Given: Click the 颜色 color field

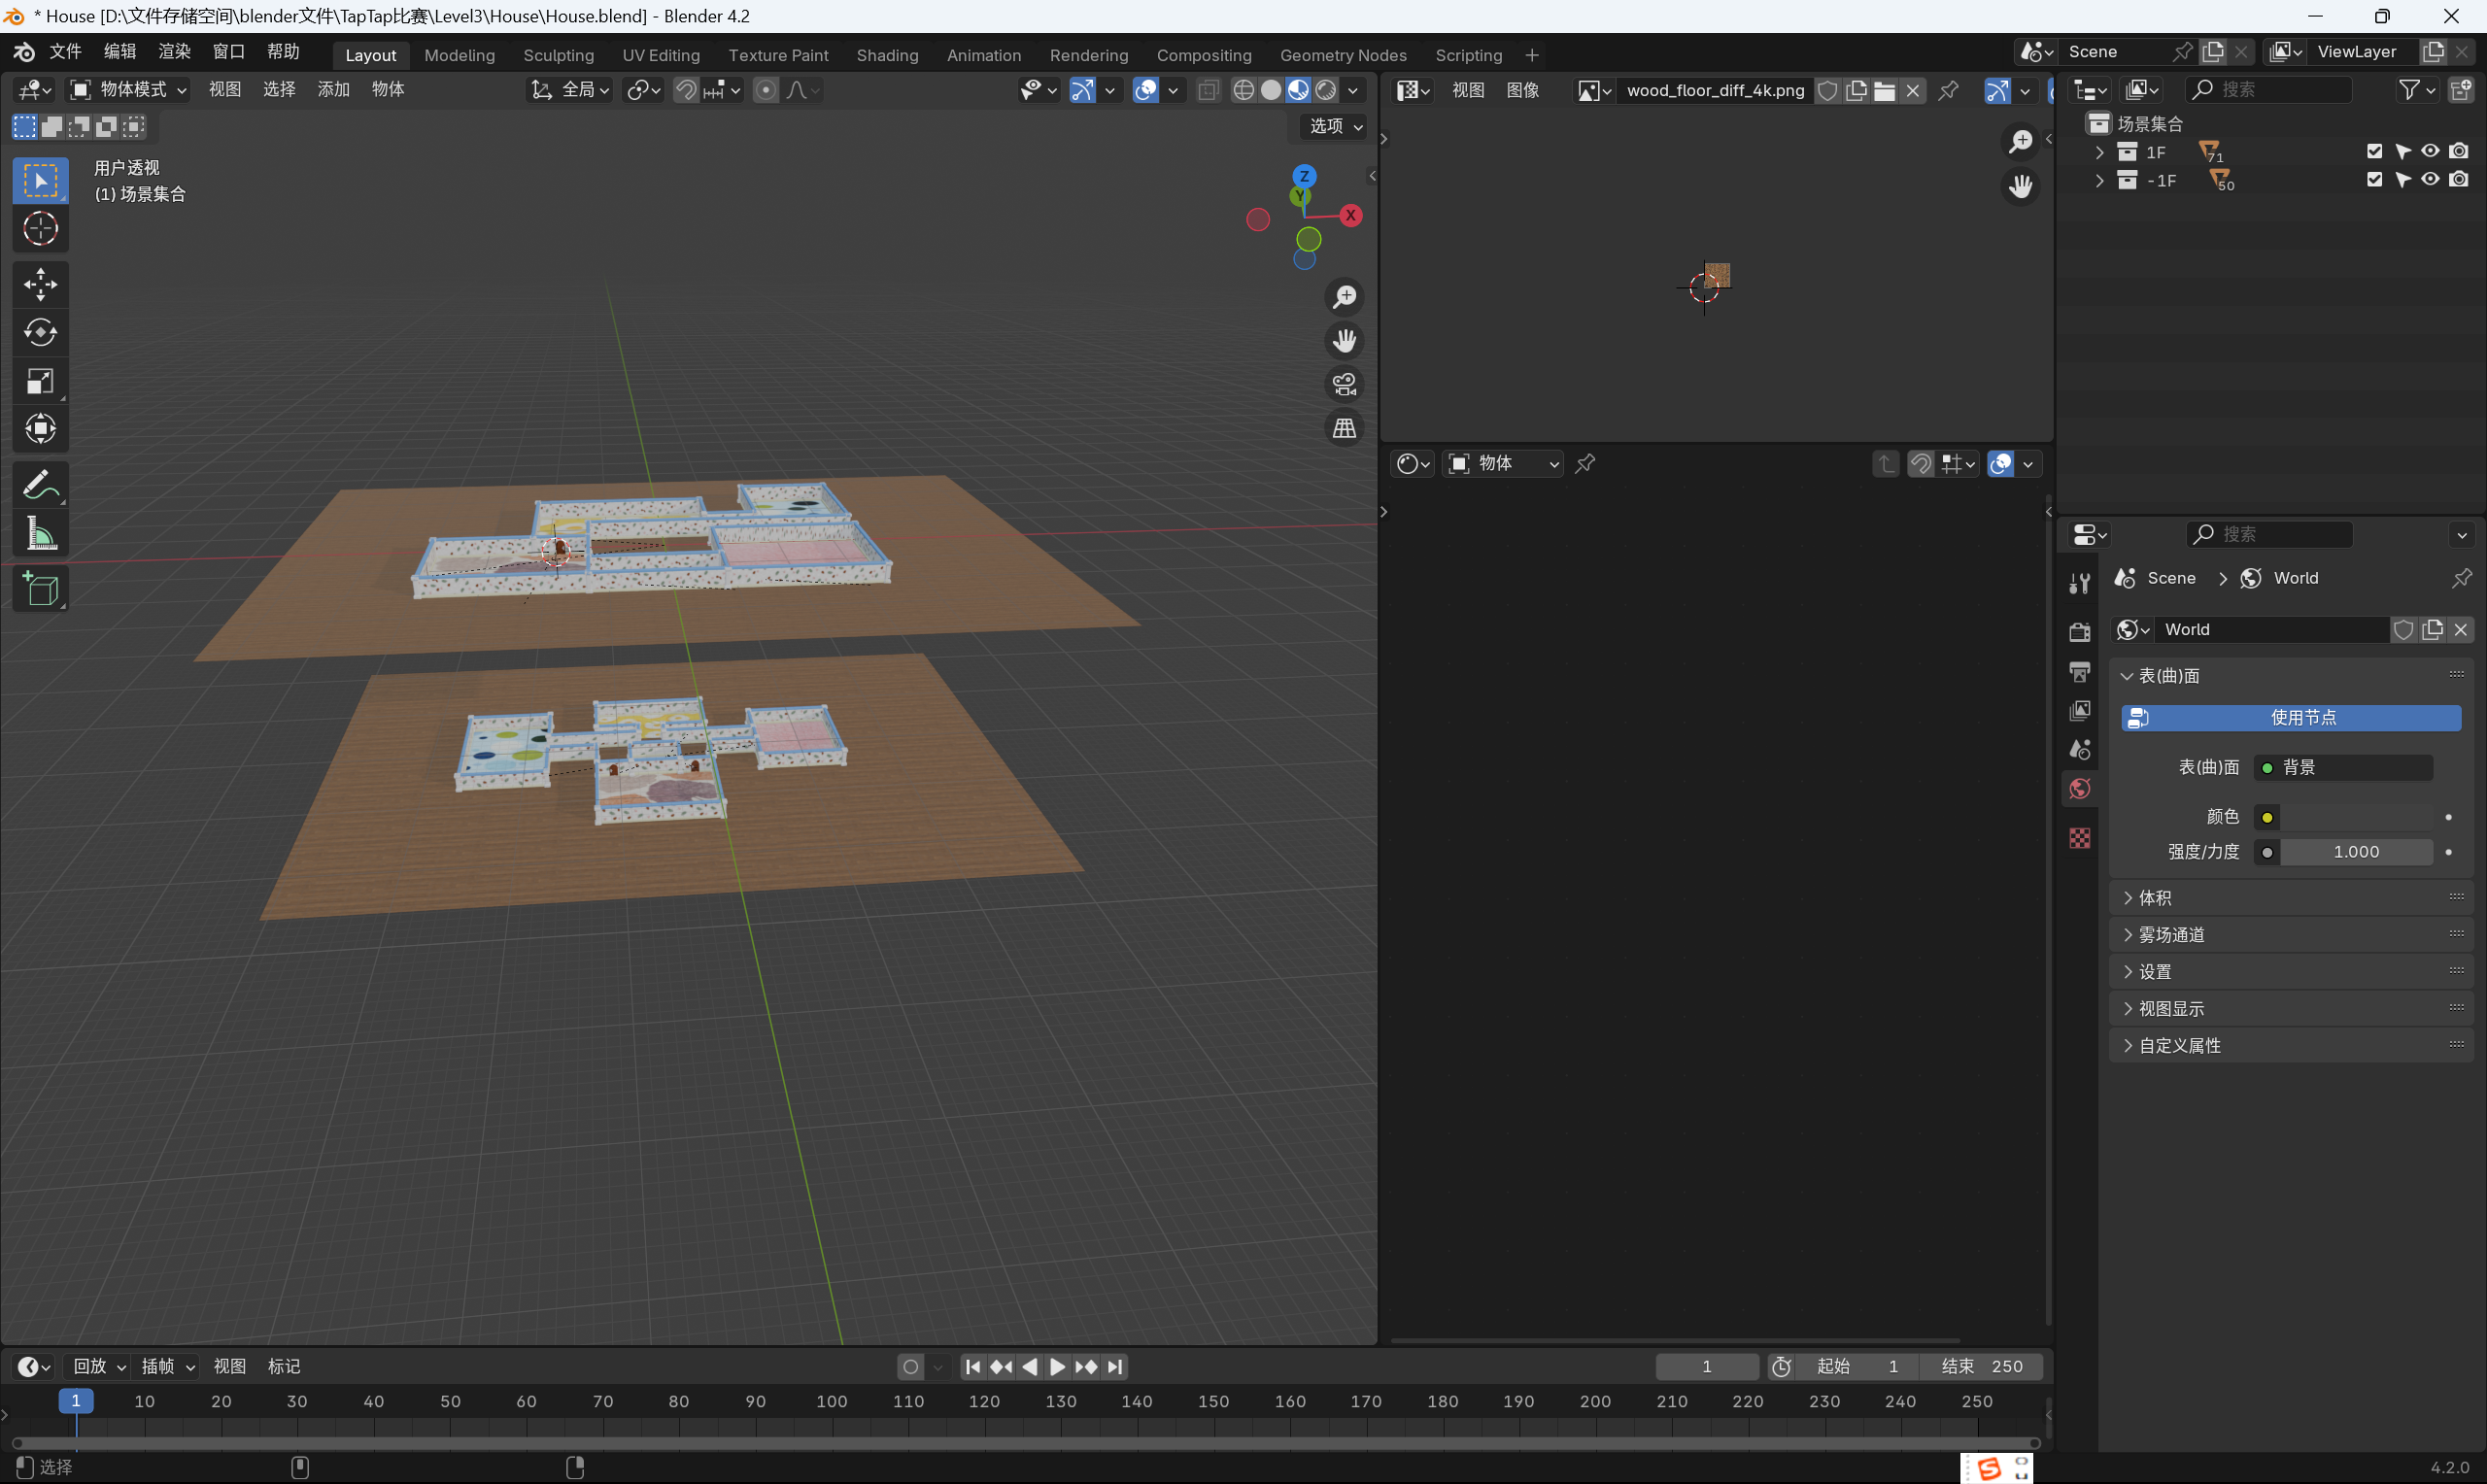Looking at the screenshot, I should [2355, 817].
